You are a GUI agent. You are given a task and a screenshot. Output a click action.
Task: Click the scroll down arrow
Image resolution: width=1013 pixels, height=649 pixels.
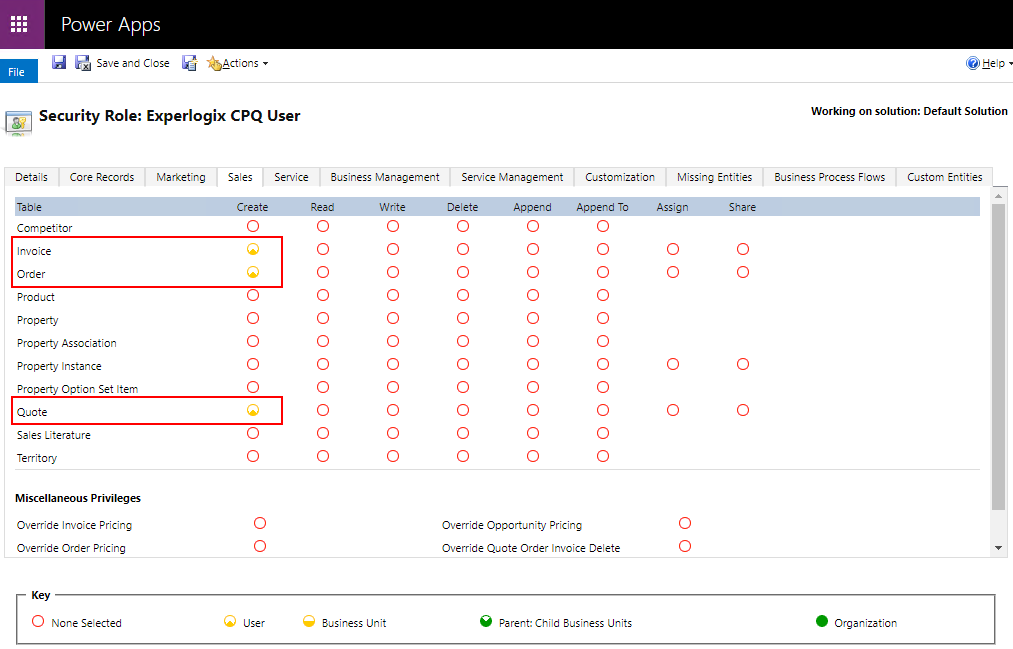point(999,548)
